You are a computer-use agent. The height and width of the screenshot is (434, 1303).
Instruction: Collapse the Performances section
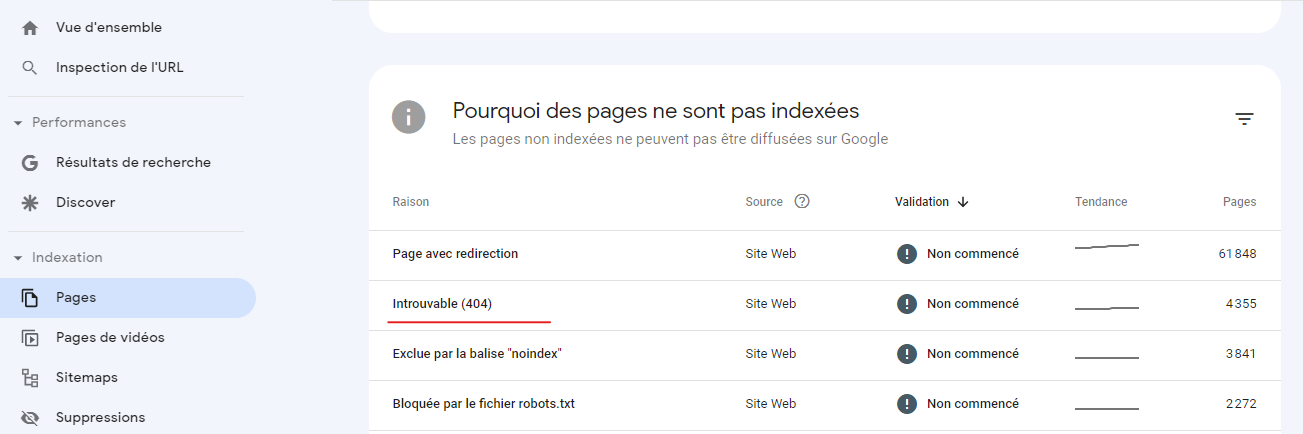point(18,123)
